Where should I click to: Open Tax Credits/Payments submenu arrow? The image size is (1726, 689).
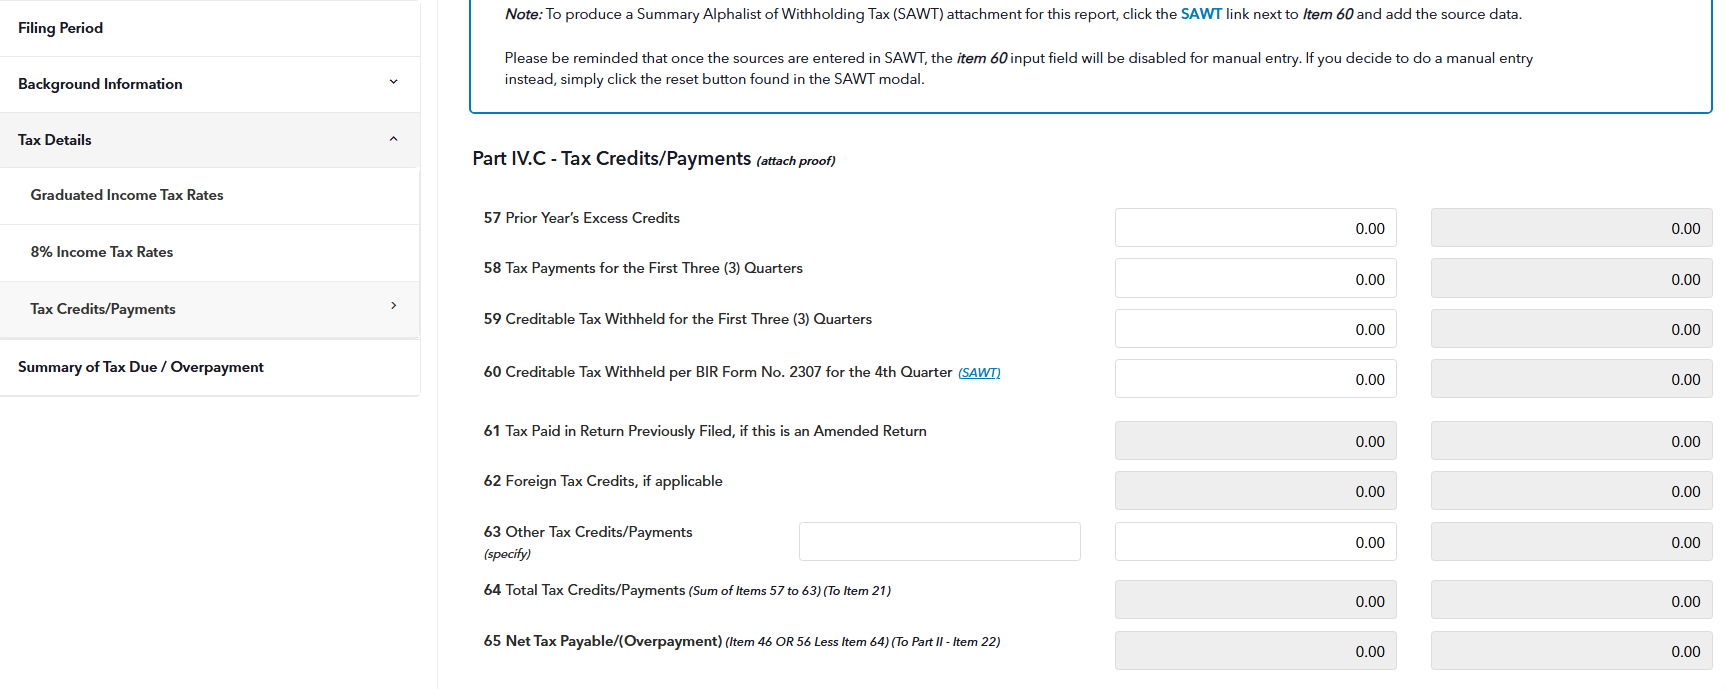[393, 306]
